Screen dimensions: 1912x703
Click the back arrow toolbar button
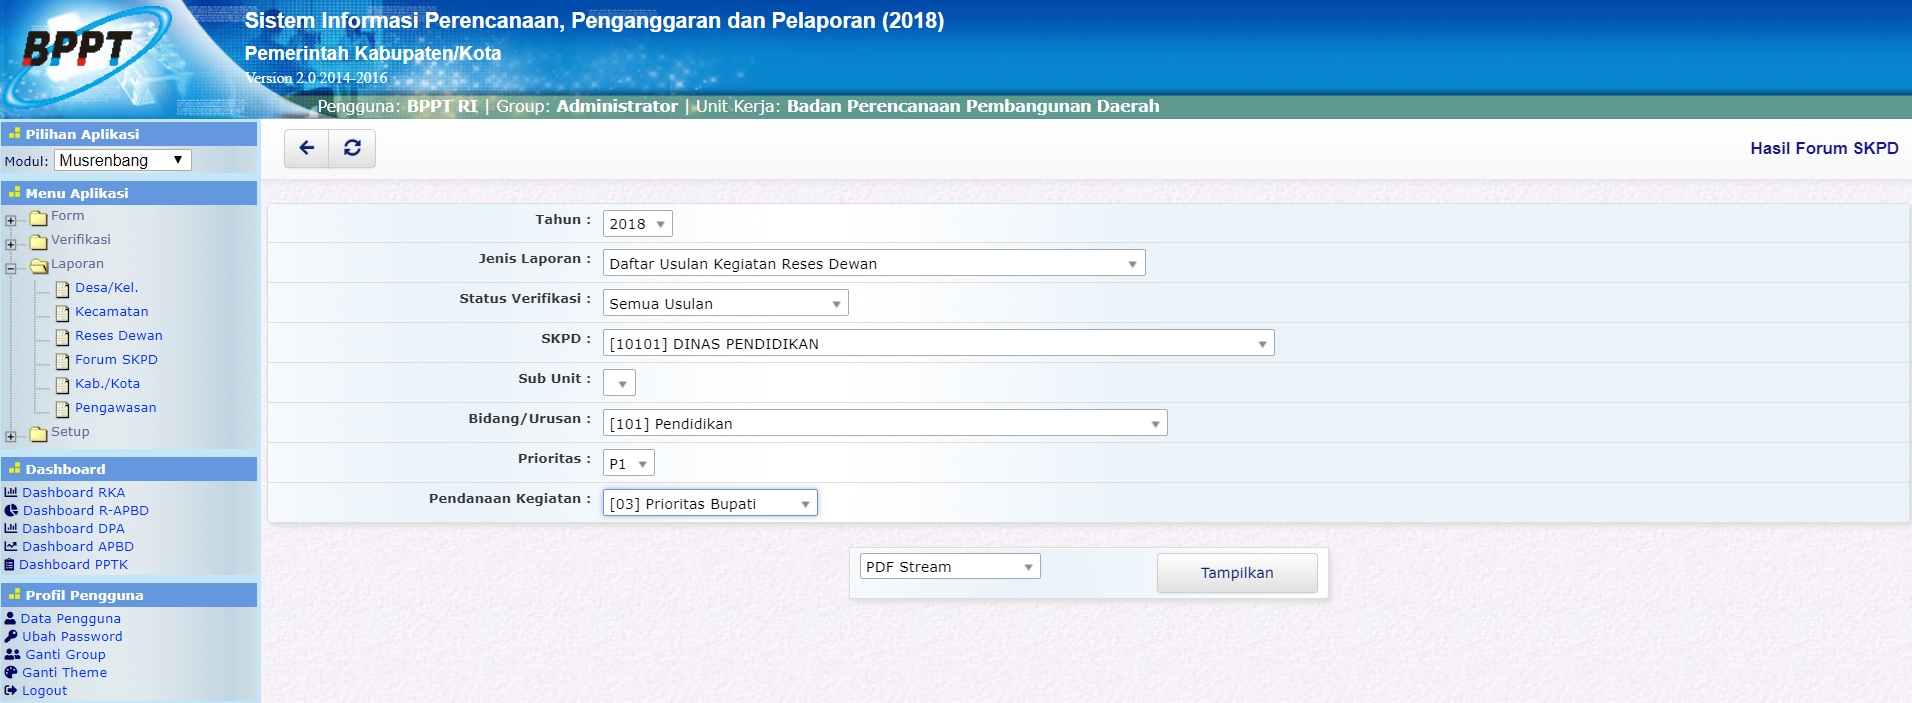click(x=306, y=148)
